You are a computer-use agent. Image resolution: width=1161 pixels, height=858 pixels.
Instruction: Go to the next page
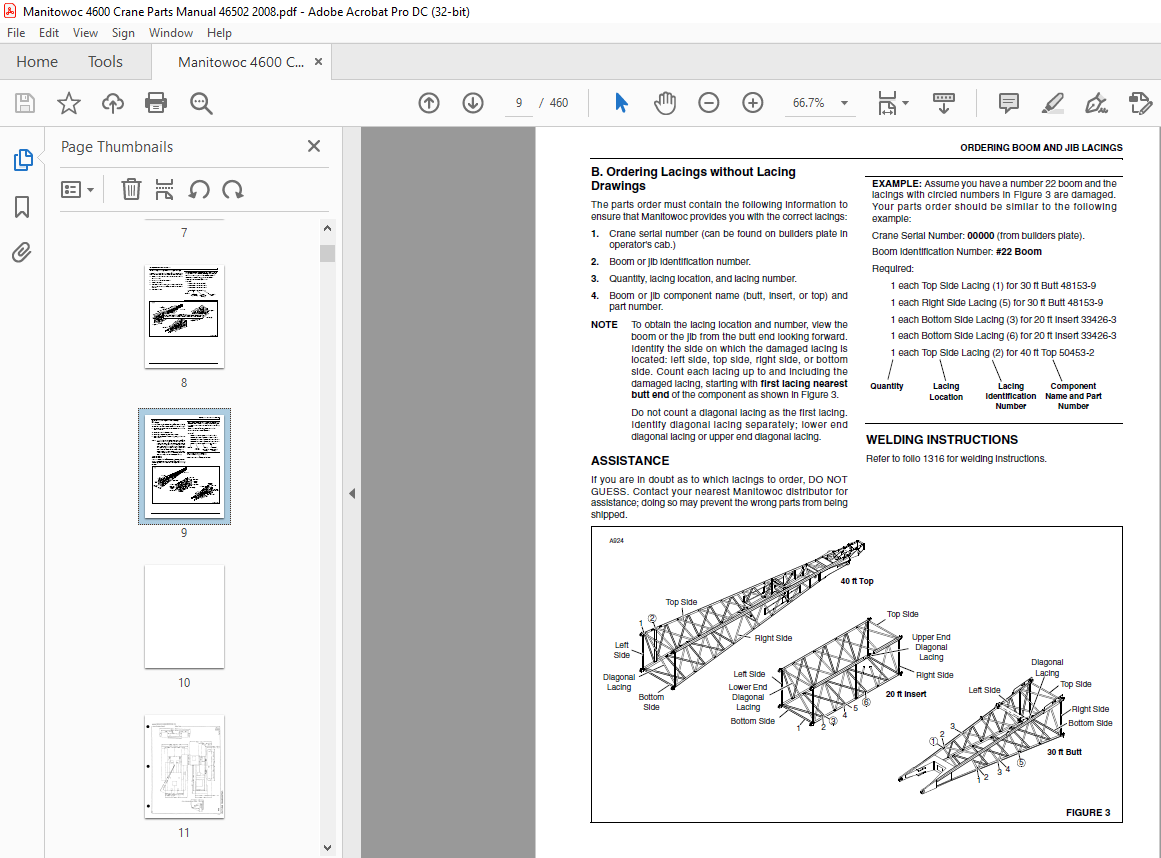click(472, 103)
